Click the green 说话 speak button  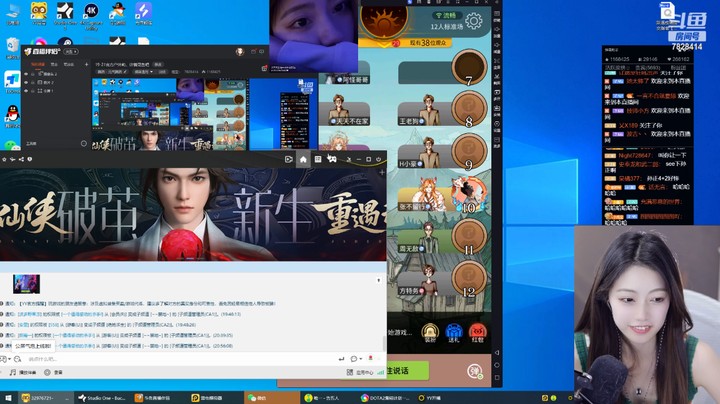(x=407, y=370)
